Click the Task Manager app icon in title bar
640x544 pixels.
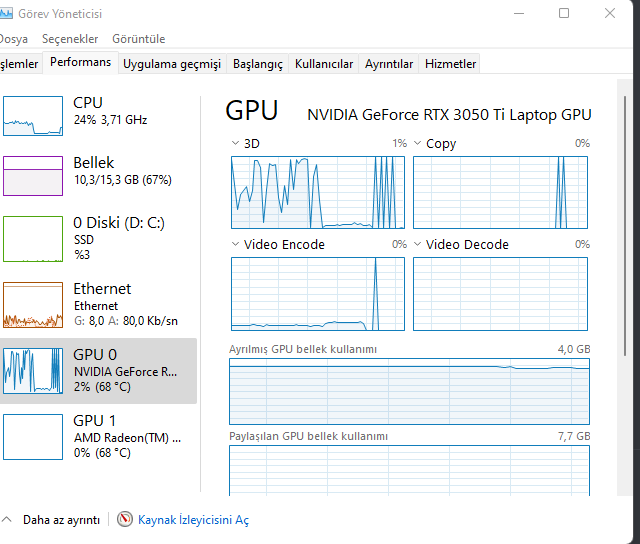(x=6, y=14)
